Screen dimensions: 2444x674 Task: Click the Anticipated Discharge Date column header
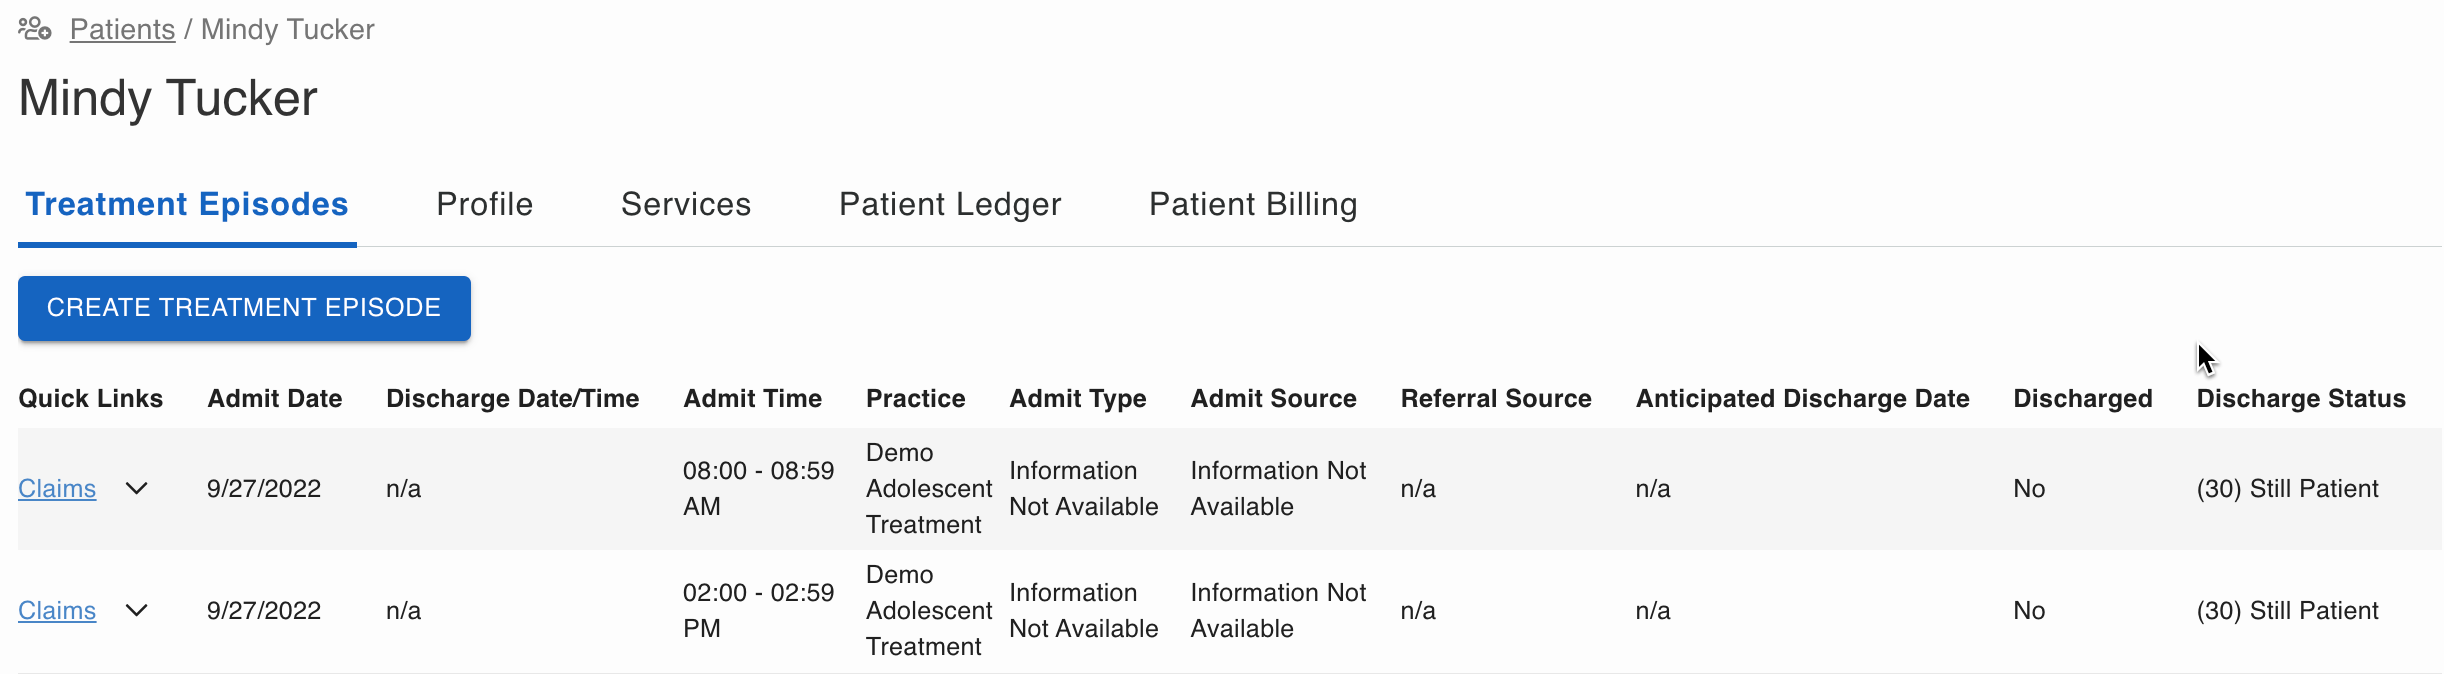pyautogui.click(x=1803, y=399)
